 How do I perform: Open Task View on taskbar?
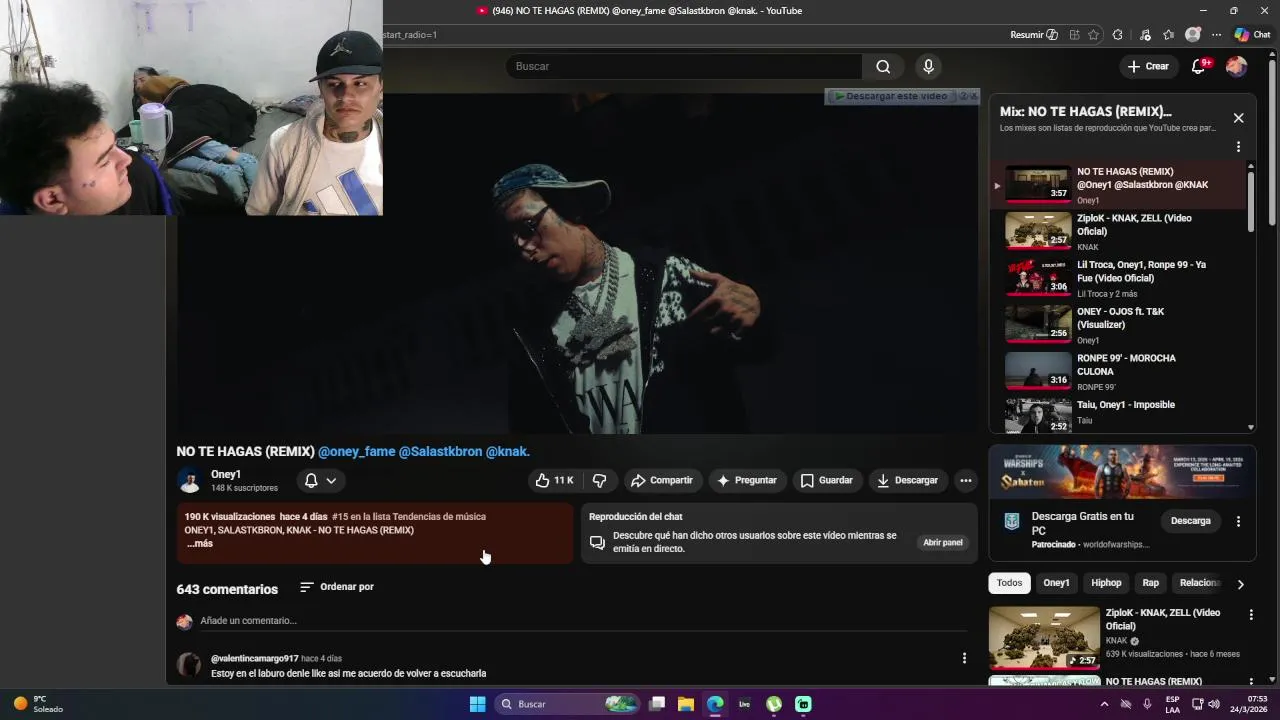click(x=657, y=704)
